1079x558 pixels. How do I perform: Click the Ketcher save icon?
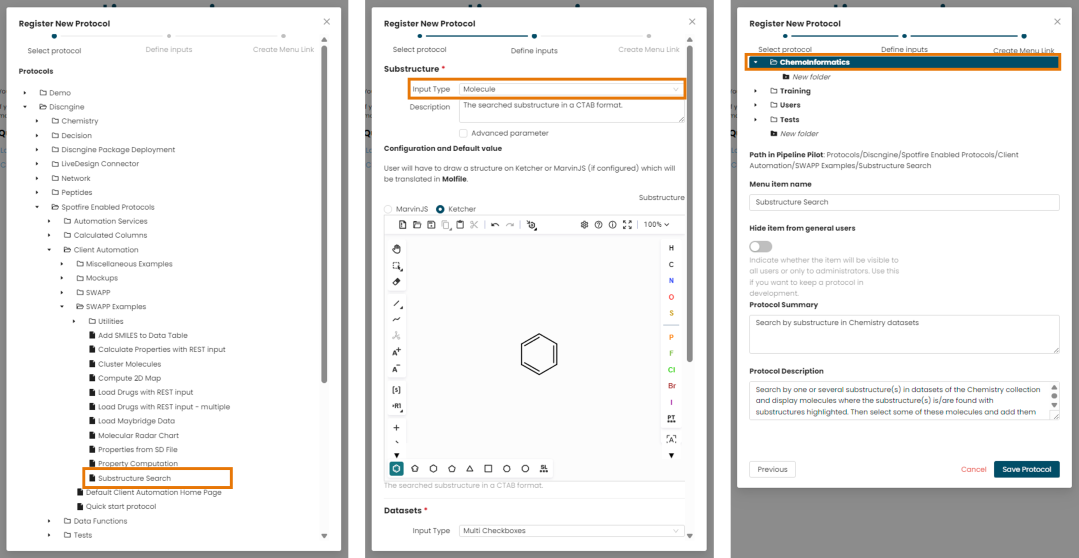(431, 224)
